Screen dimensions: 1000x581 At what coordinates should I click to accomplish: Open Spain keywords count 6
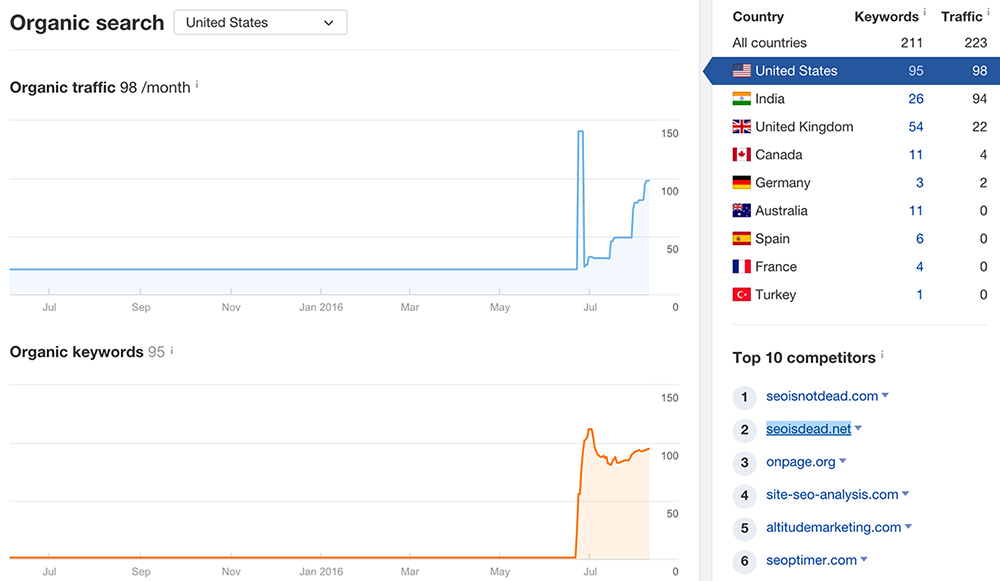(920, 239)
